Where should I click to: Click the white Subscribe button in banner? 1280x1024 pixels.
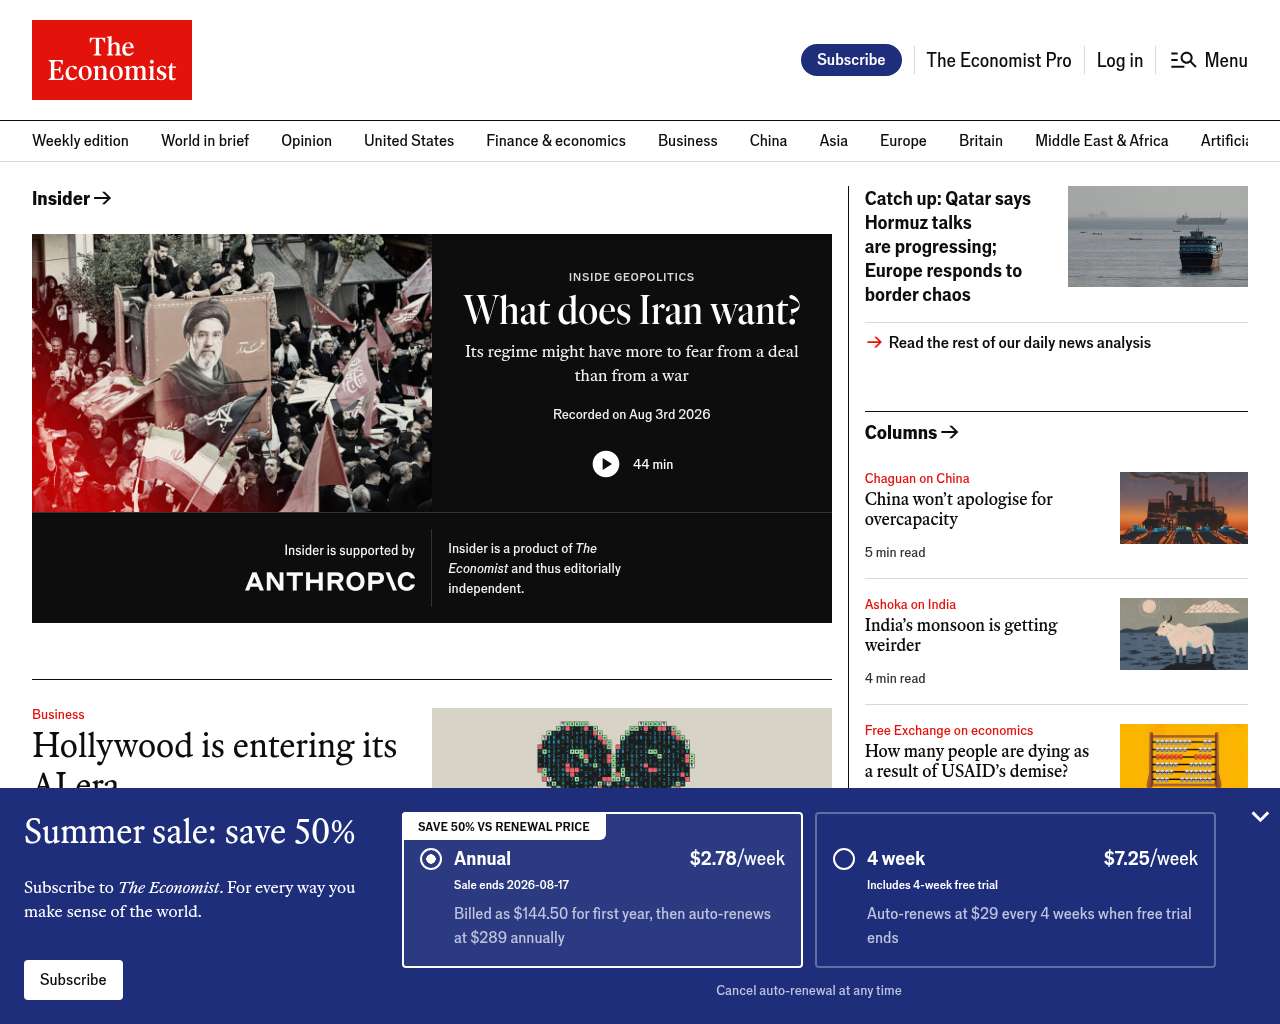[73, 980]
